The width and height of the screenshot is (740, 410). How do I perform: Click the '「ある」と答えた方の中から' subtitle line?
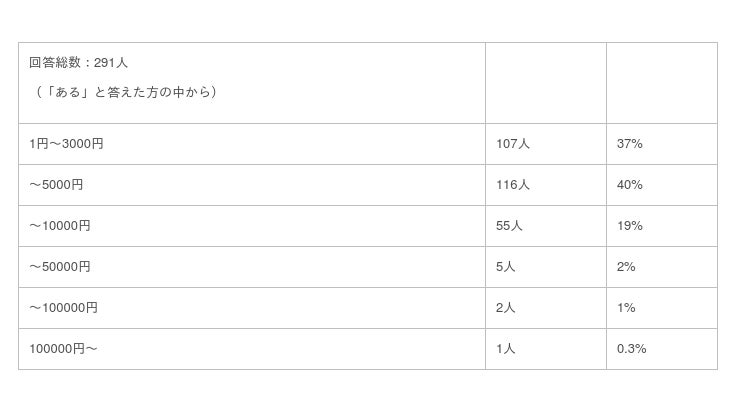123,92
